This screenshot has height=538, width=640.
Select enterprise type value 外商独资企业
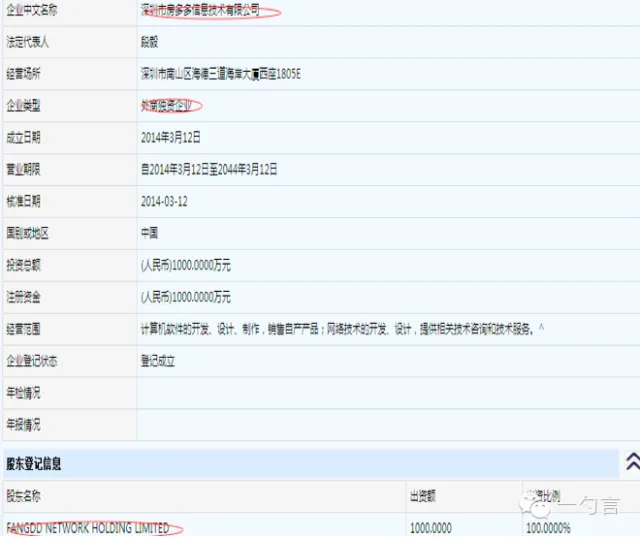pos(167,106)
